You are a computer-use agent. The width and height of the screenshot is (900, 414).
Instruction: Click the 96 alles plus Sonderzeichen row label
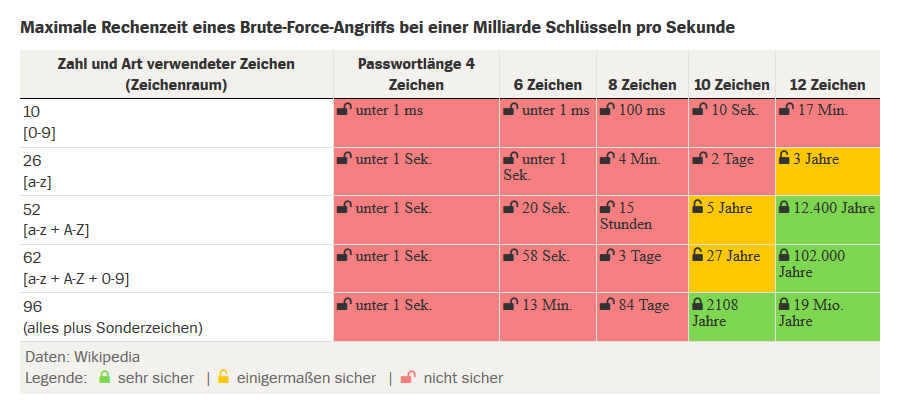112,316
